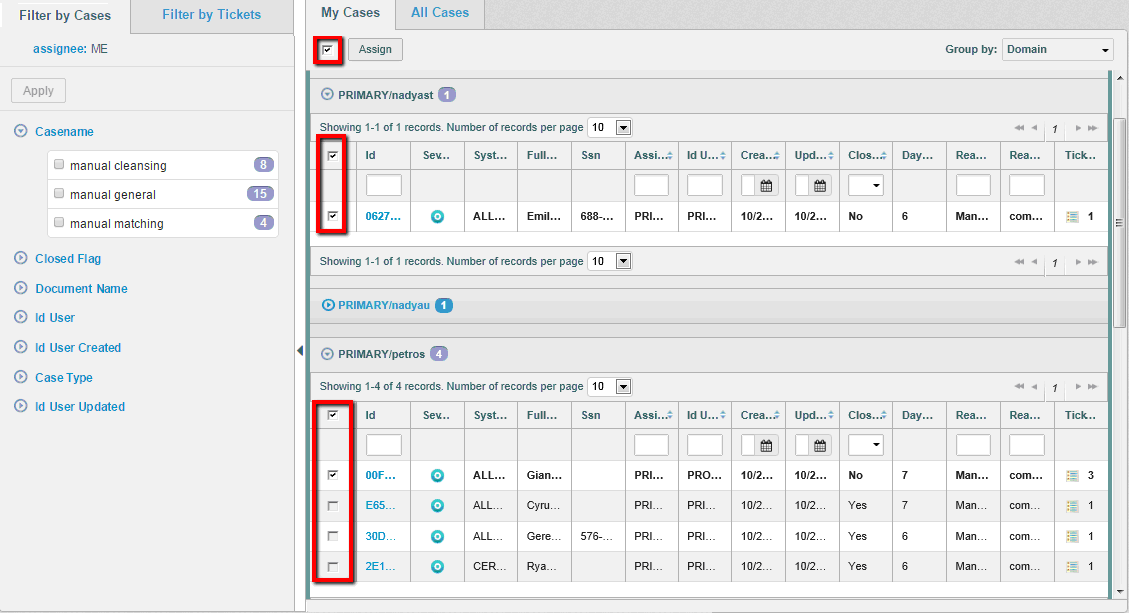The image size is (1129, 613).
Task: Open the Group by Domain dropdown
Action: tap(1057, 50)
